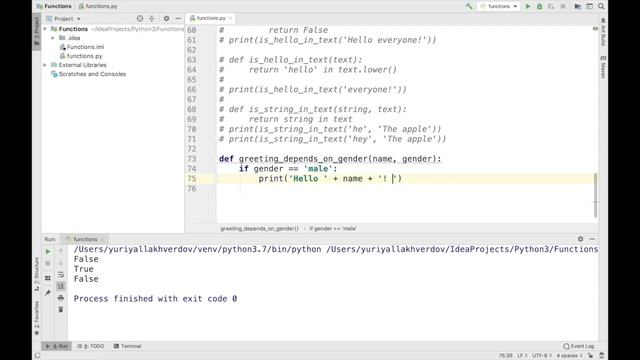The height and width of the screenshot is (360, 640).
Task: Open the Event Log button
Action: pos(579,346)
